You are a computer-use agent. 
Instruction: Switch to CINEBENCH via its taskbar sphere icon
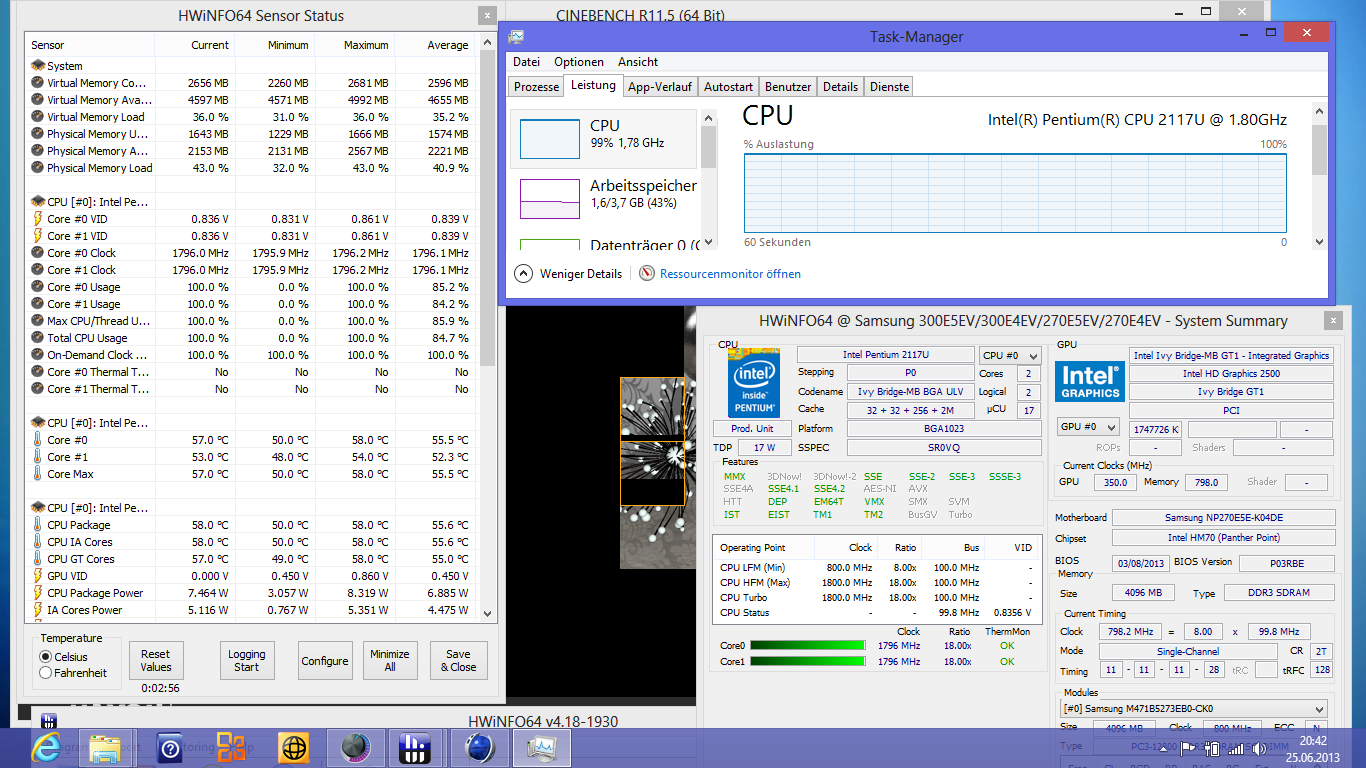[x=480, y=747]
